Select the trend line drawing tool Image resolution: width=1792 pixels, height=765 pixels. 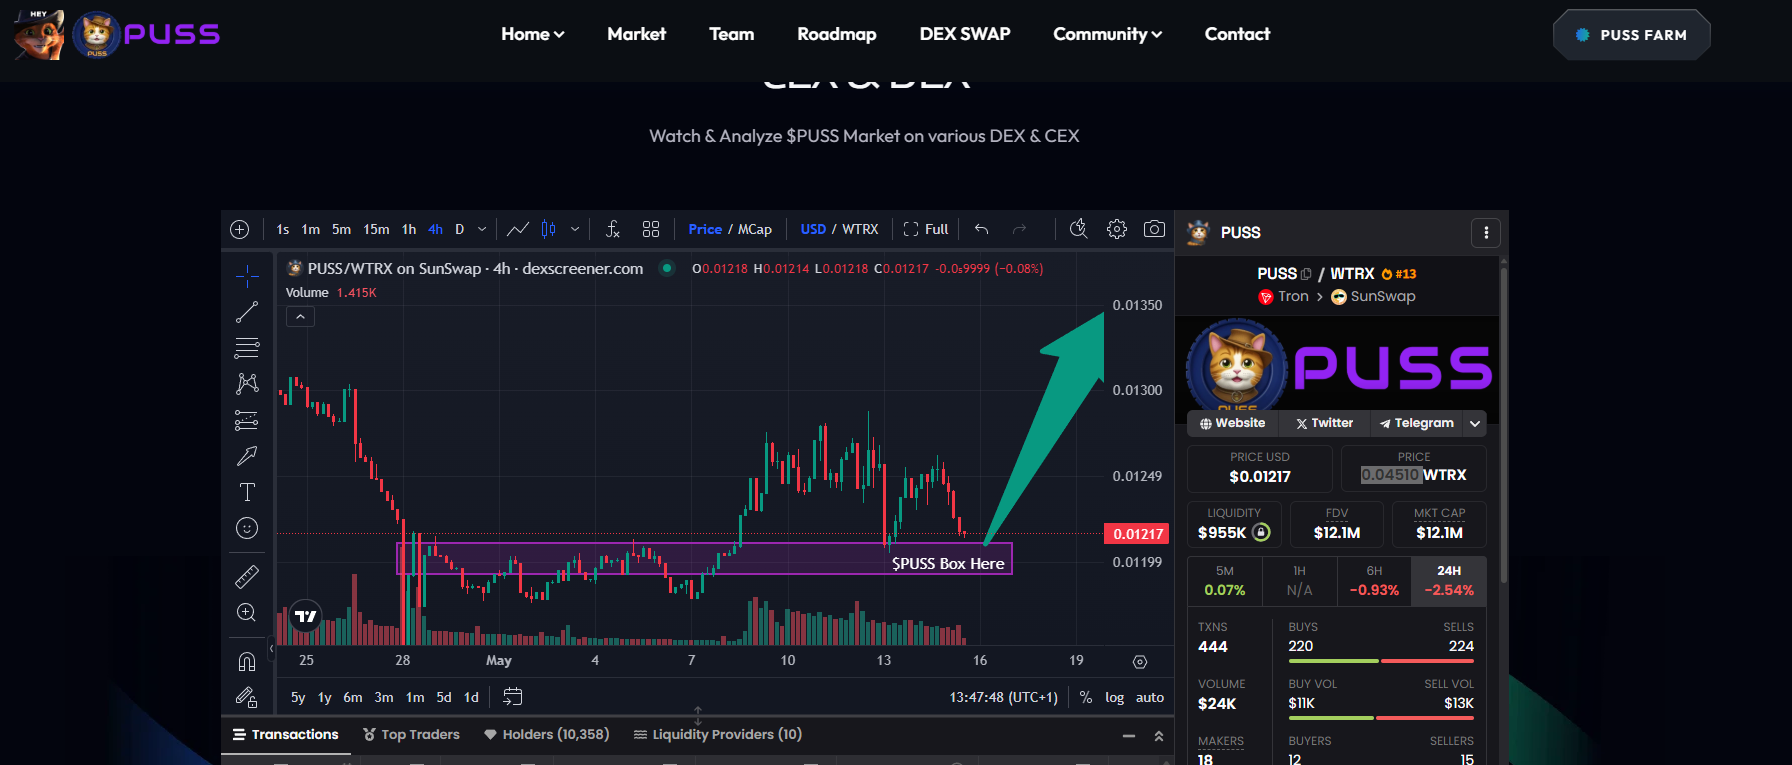click(x=247, y=312)
